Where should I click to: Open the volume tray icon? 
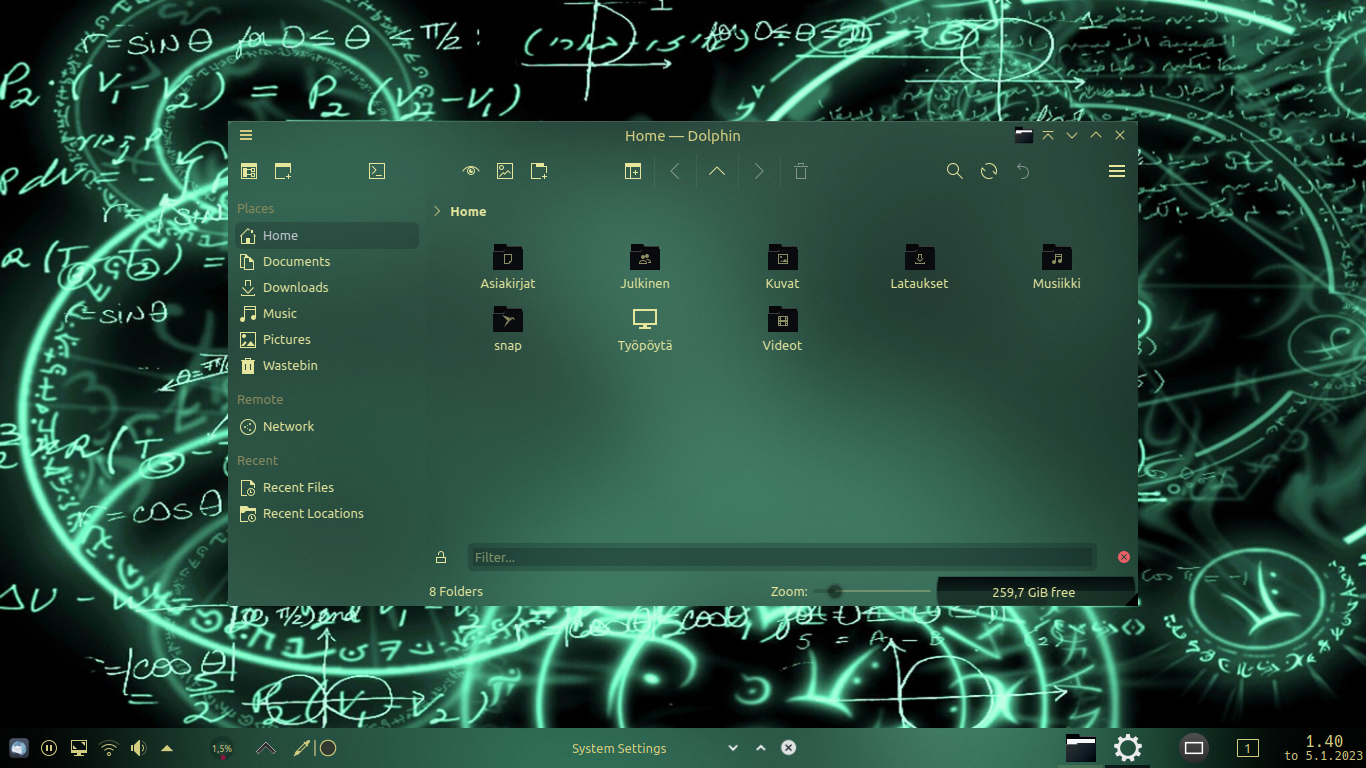click(138, 748)
